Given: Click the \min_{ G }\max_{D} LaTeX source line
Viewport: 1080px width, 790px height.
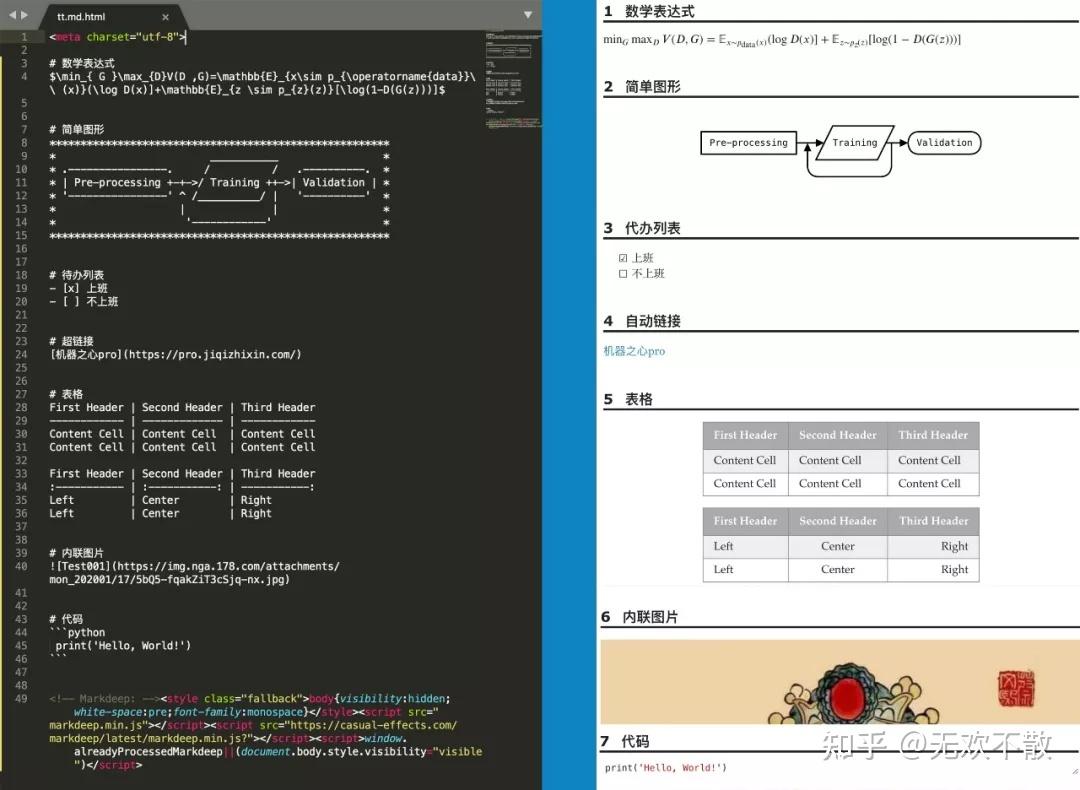Looking at the screenshot, I should pyautogui.click(x=262, y=83).
